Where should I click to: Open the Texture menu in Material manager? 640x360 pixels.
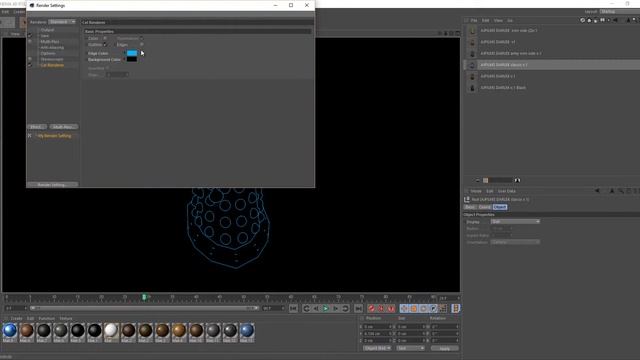click(x=66, y=318)
